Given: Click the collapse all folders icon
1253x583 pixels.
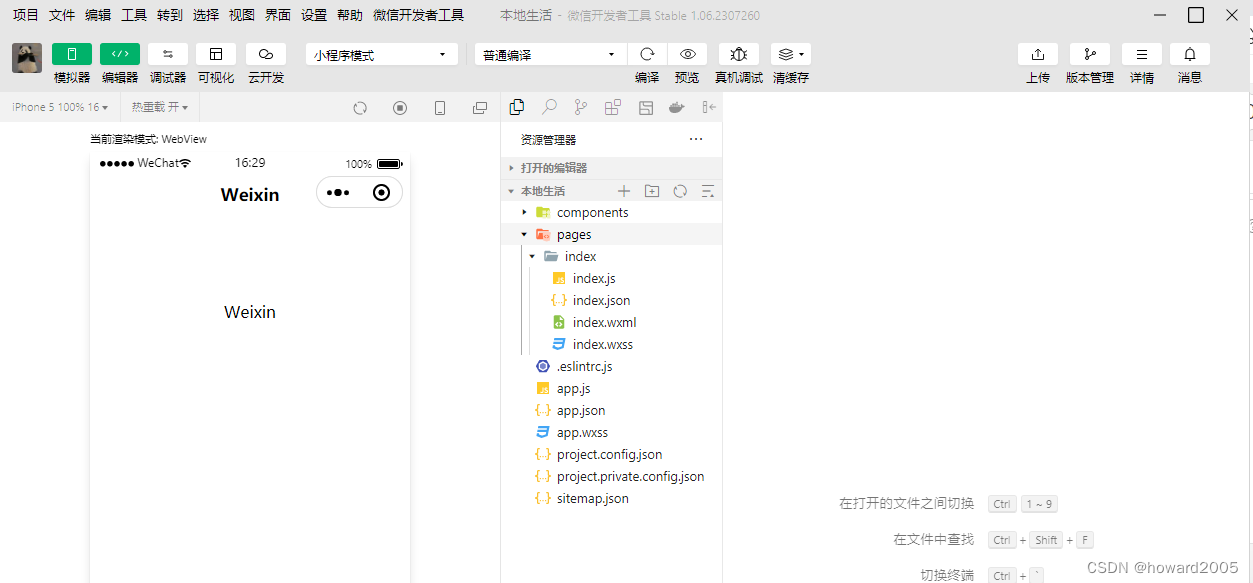Looking at the screenshot, I should pyautogui.click(x=708, y=191).
